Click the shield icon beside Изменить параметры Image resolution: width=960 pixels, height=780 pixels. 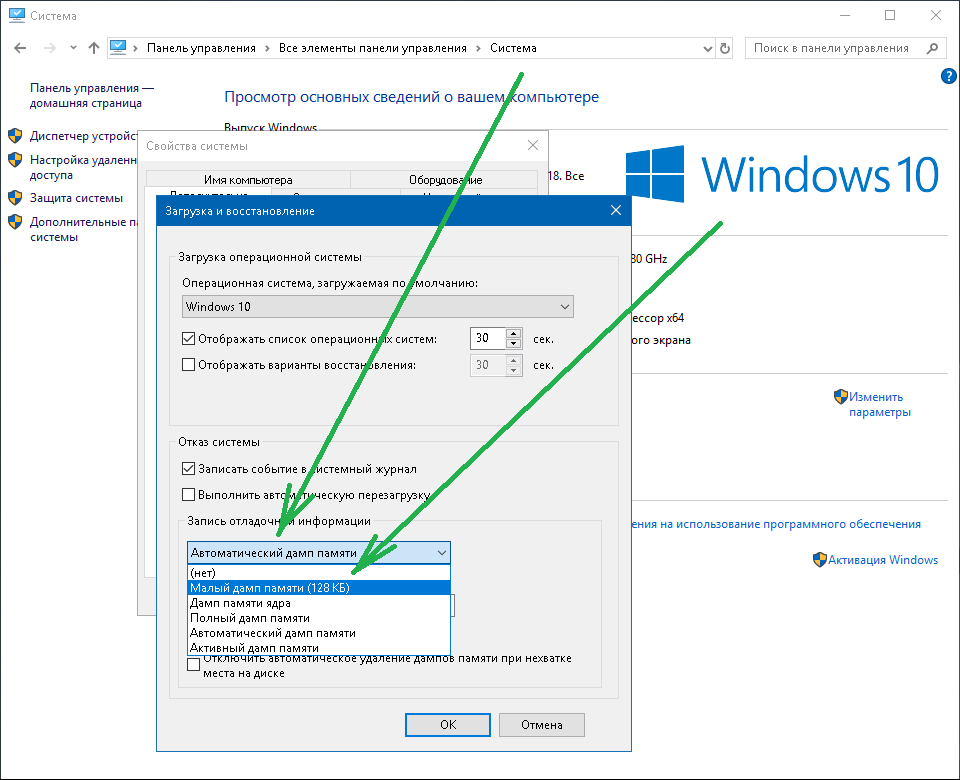click(840, 397)
